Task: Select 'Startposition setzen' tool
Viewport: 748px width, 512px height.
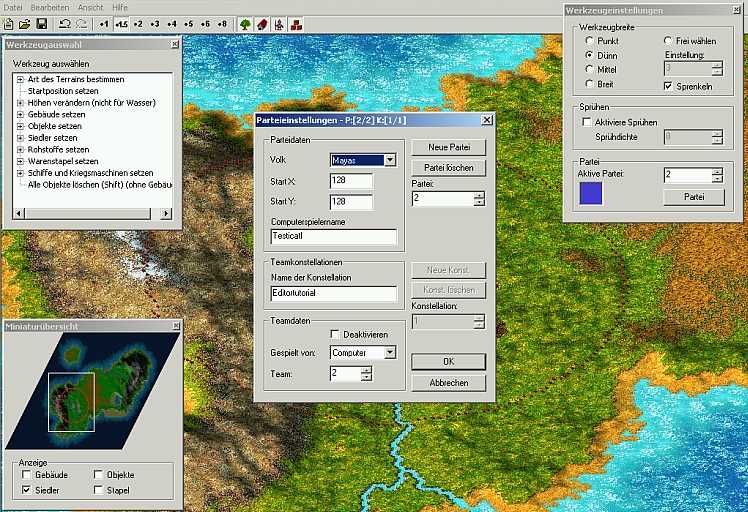Action: [x=63, y=91]
